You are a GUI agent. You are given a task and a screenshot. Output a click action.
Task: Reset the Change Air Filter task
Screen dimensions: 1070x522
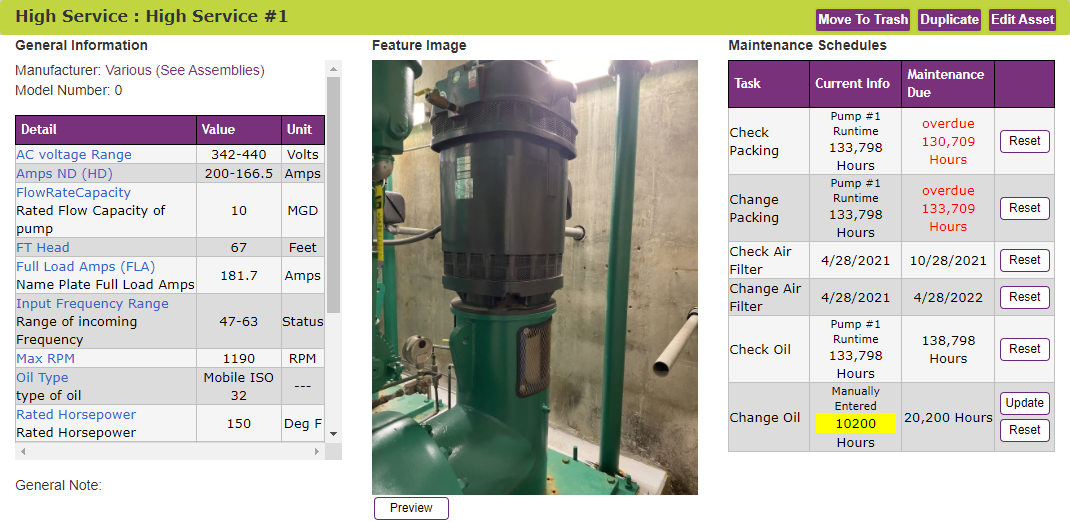point(1024,297)
